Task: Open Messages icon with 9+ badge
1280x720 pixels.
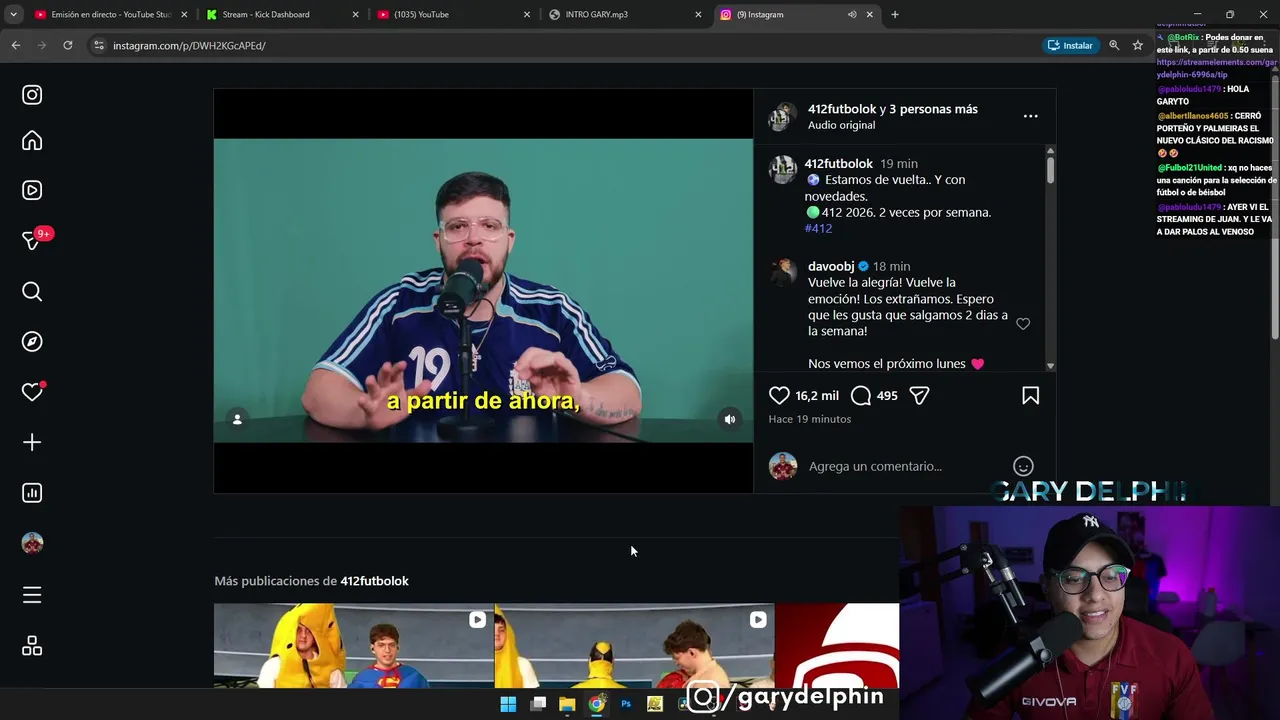Action: (34, 240)
